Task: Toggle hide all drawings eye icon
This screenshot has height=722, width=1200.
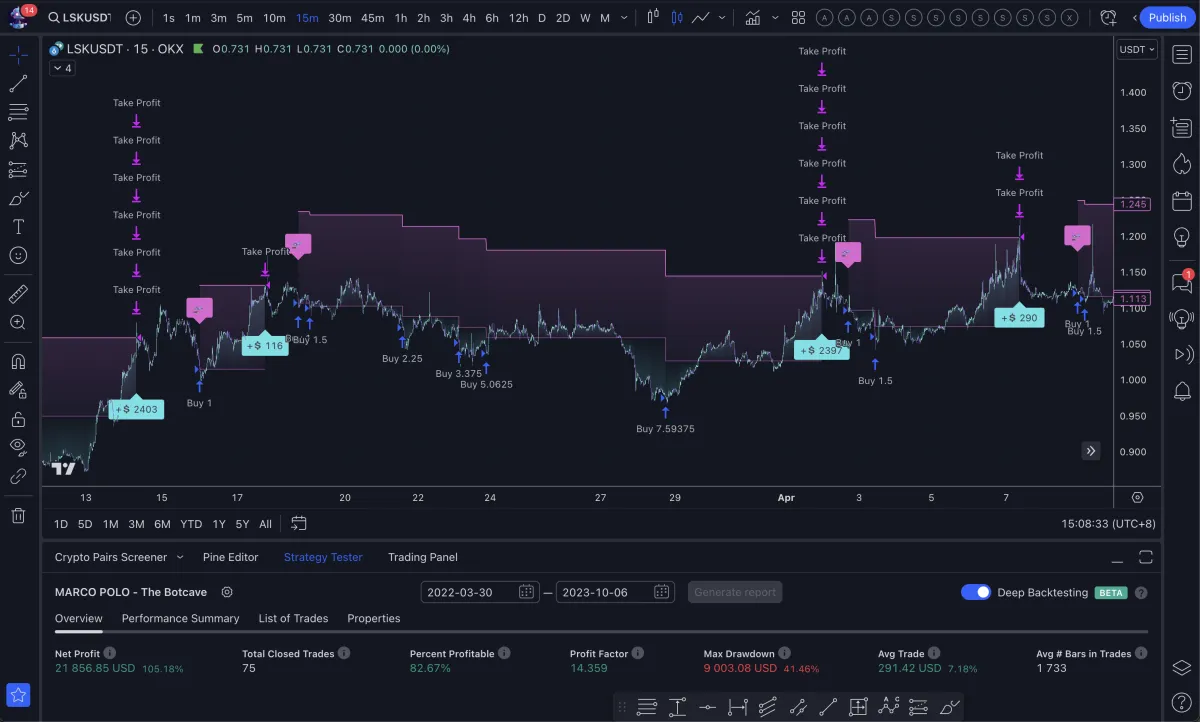Action: [18, 446]
